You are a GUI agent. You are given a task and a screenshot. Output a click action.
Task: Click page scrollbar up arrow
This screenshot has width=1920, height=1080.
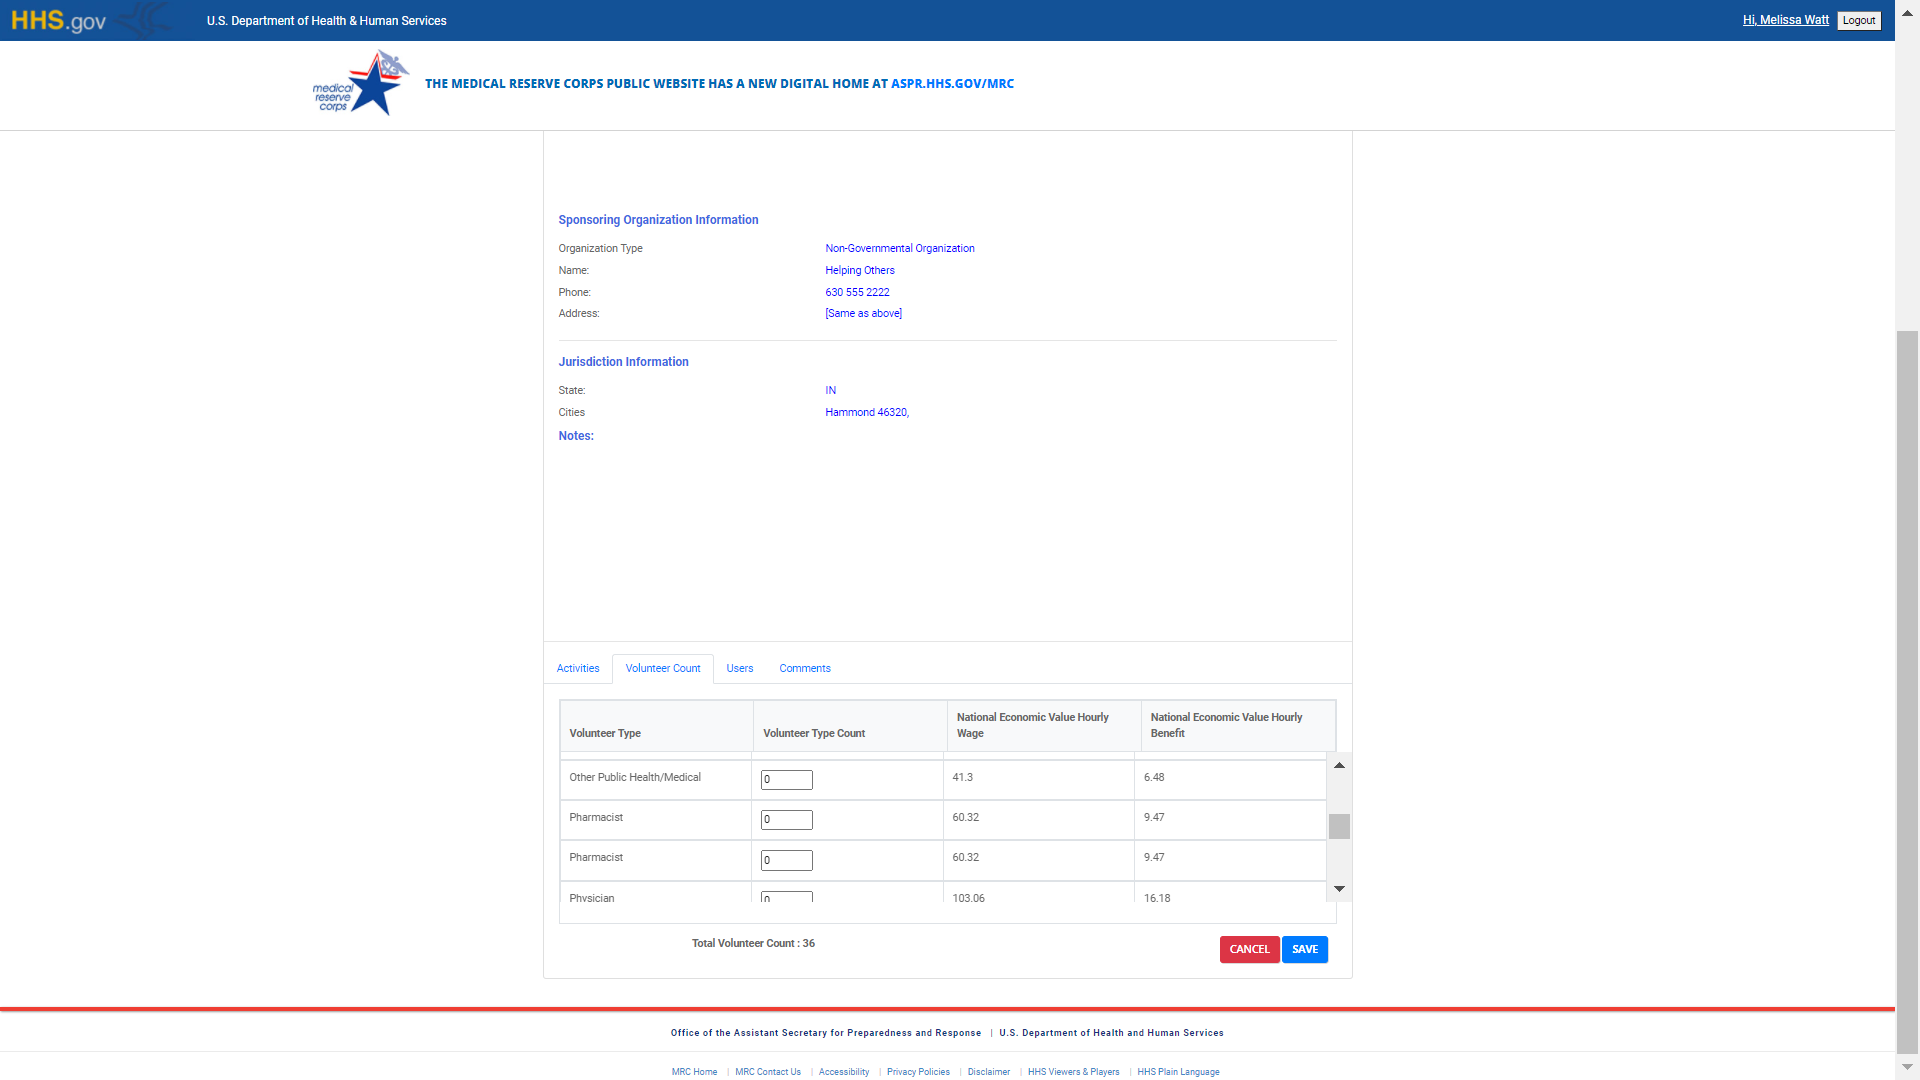[1907, 13]
